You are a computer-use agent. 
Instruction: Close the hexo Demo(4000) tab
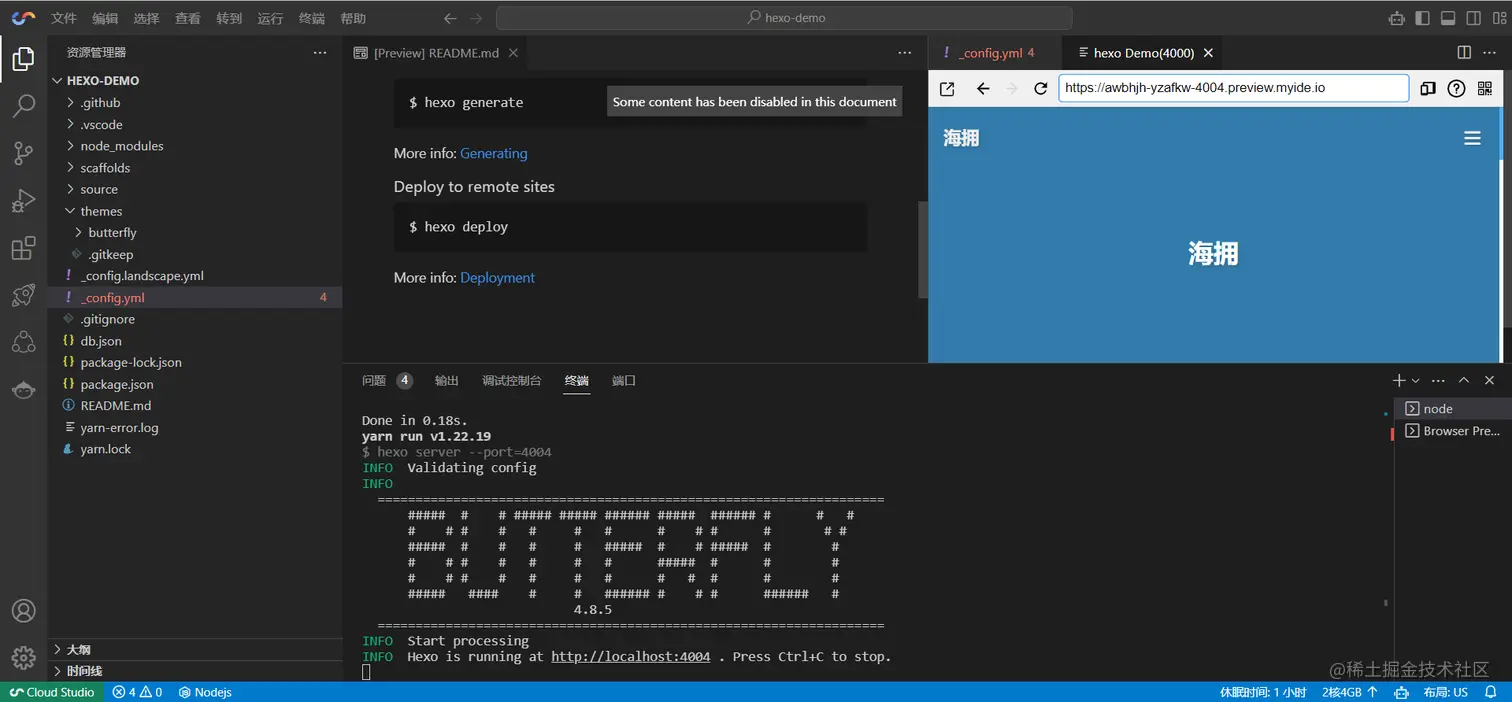pyautogui.click(x=1208, y=53)
